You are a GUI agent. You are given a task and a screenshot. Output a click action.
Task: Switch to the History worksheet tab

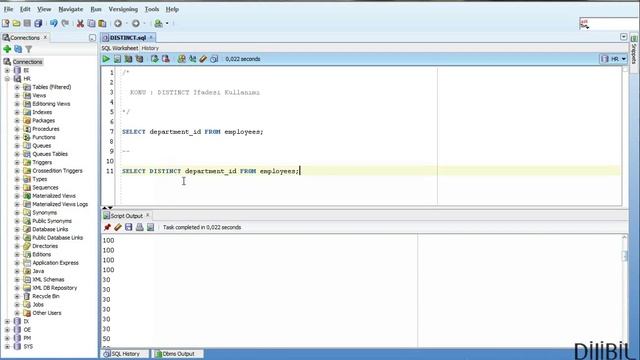point(150,48)
